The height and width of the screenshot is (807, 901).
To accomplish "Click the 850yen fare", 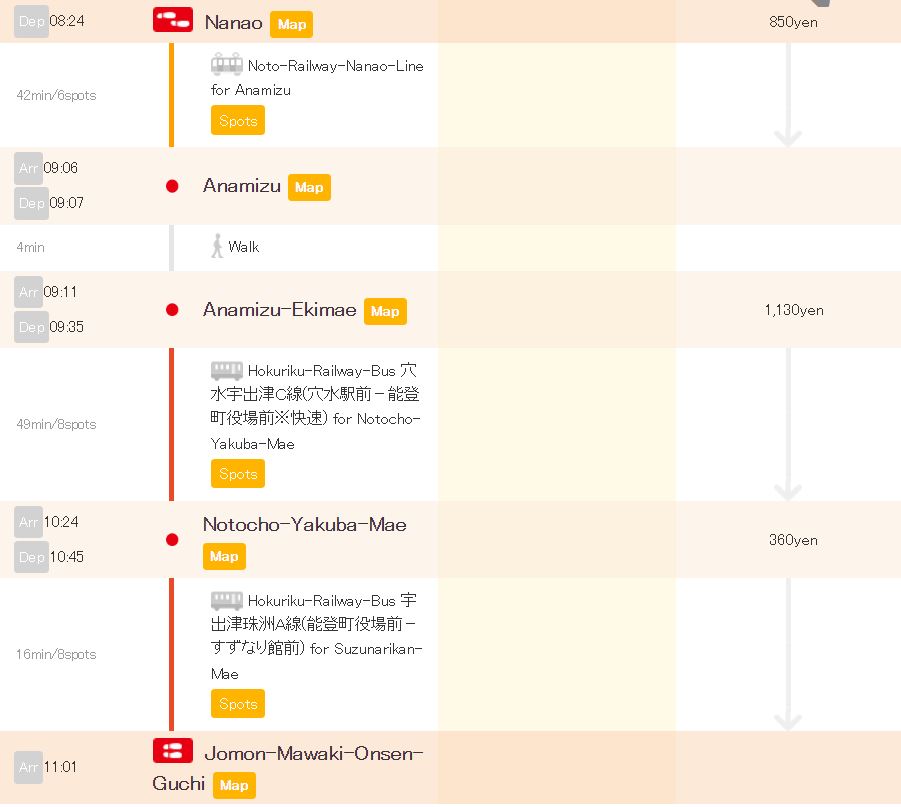I will (x=793, y=22).
